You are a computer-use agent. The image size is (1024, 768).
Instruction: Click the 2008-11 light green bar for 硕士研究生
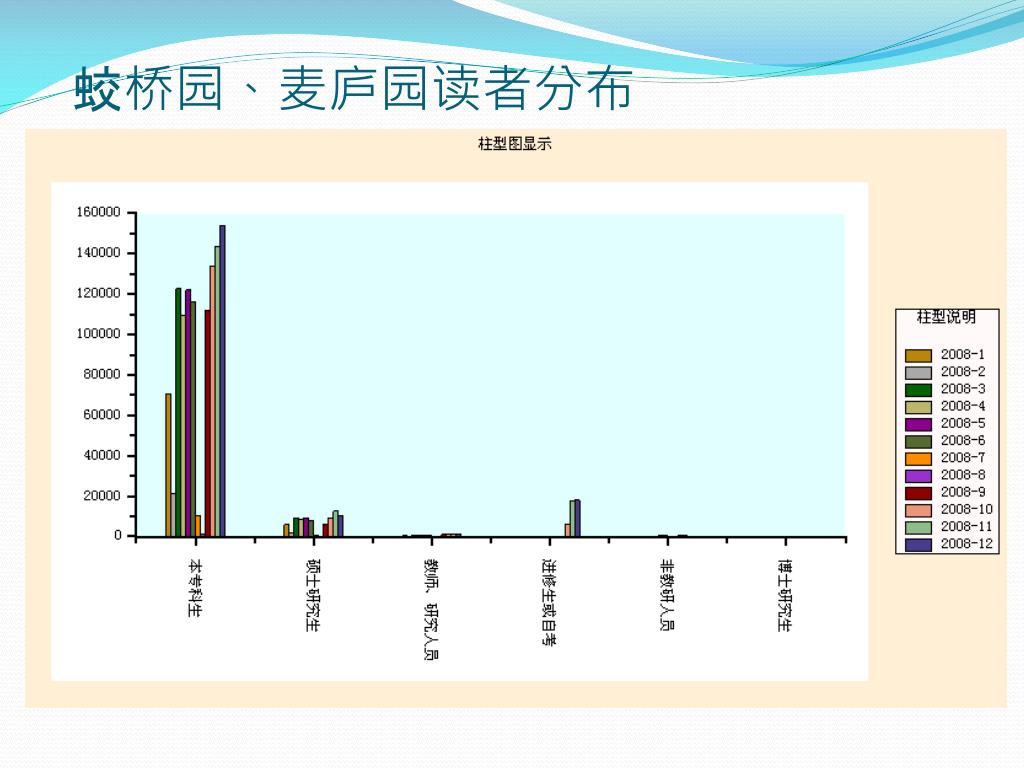click(336, 524)
